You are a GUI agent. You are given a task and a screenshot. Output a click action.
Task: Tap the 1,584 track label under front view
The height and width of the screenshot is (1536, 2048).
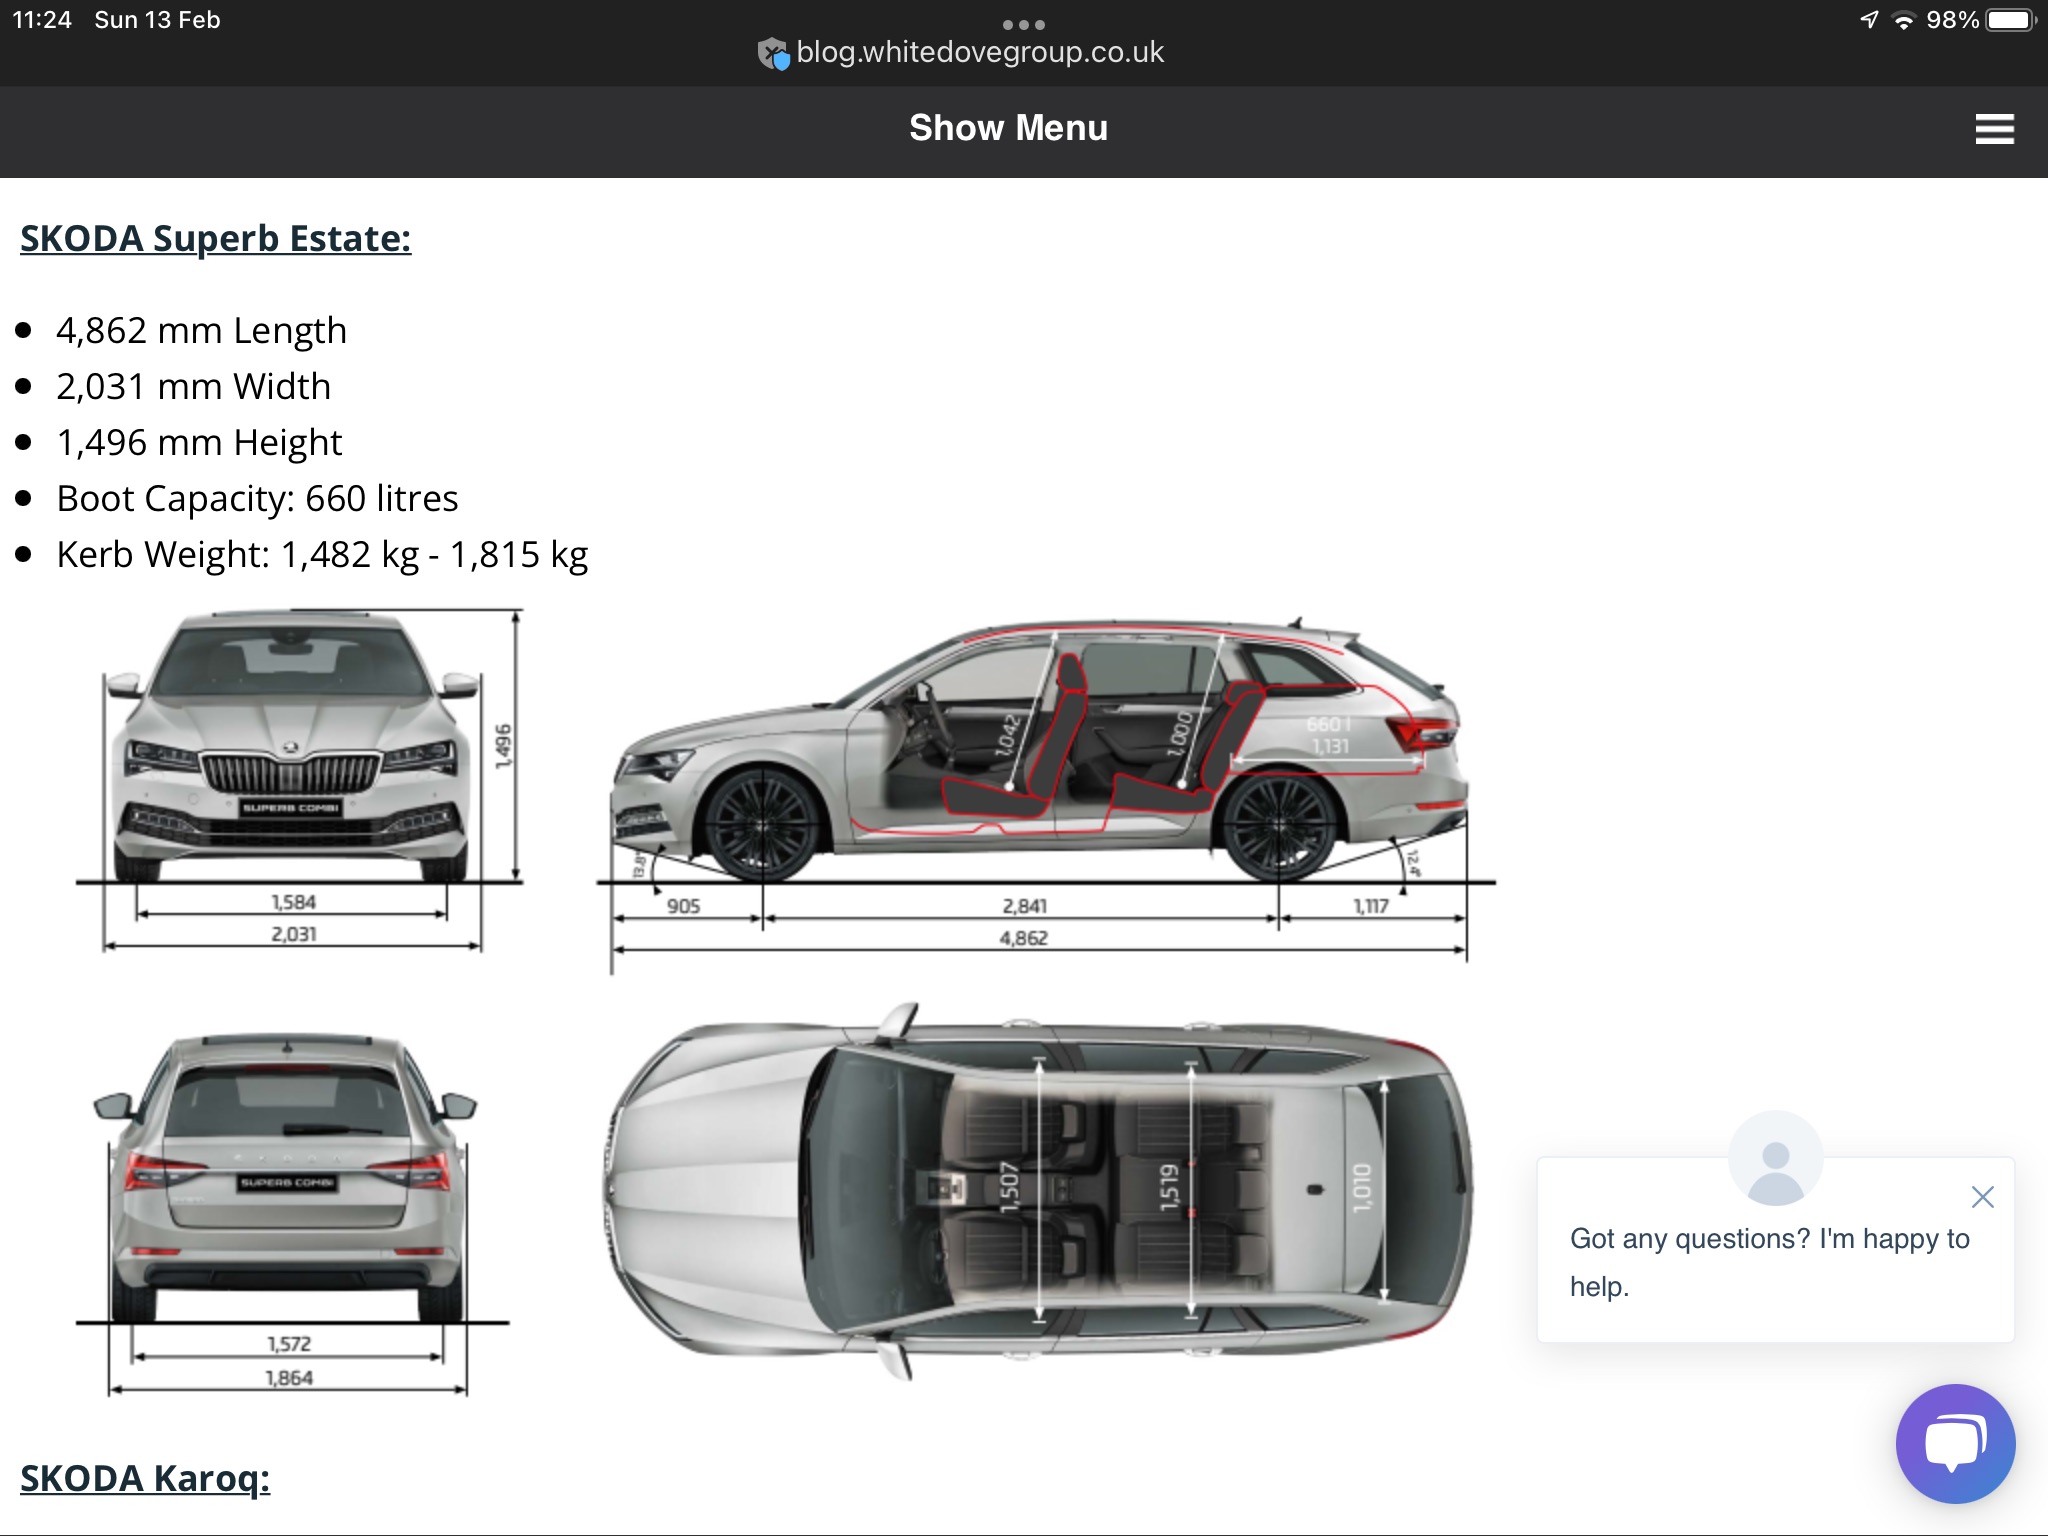click(293, 902)
